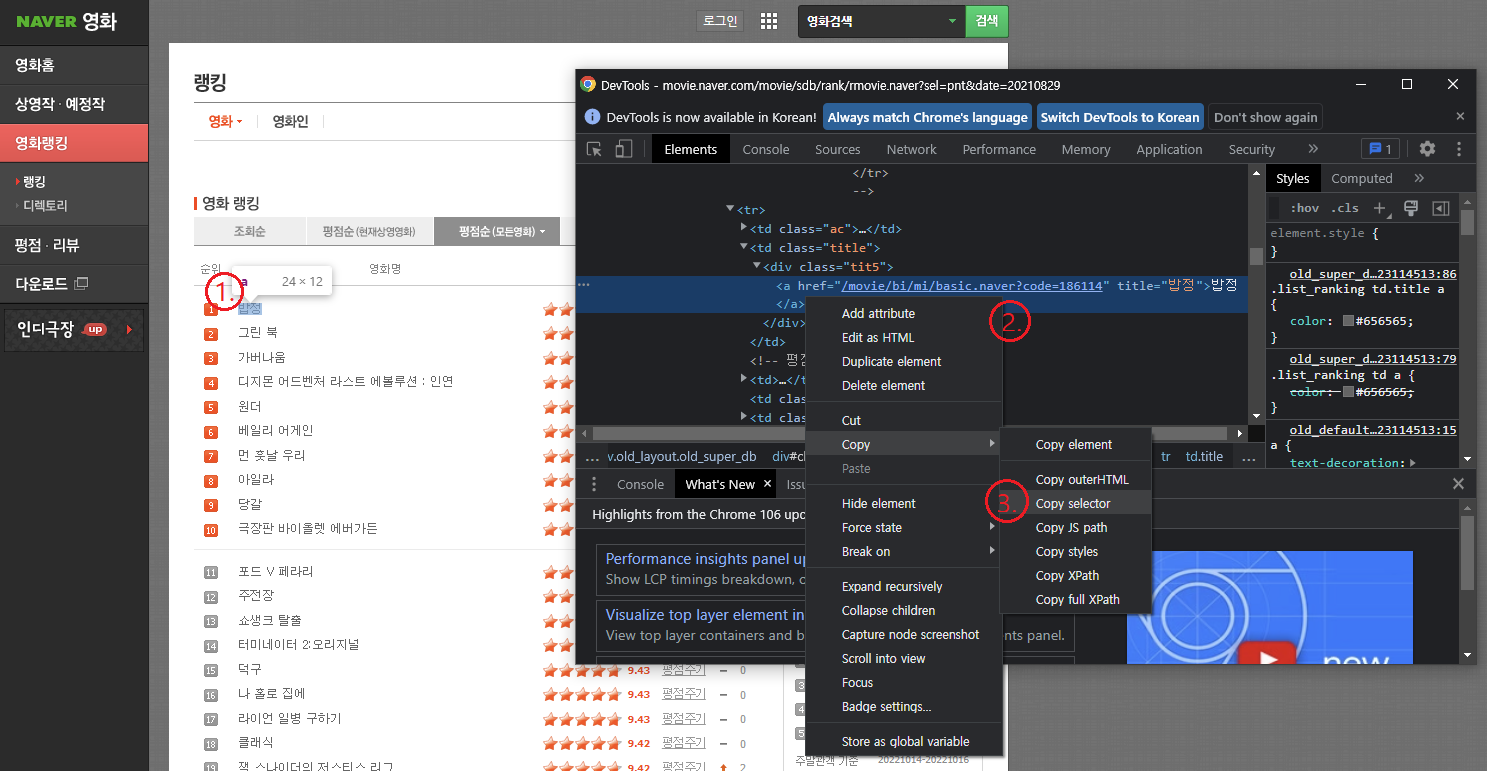Click the new style rule plus icon
Viewport: 1487px width, 771px height.
point(1379,208)
